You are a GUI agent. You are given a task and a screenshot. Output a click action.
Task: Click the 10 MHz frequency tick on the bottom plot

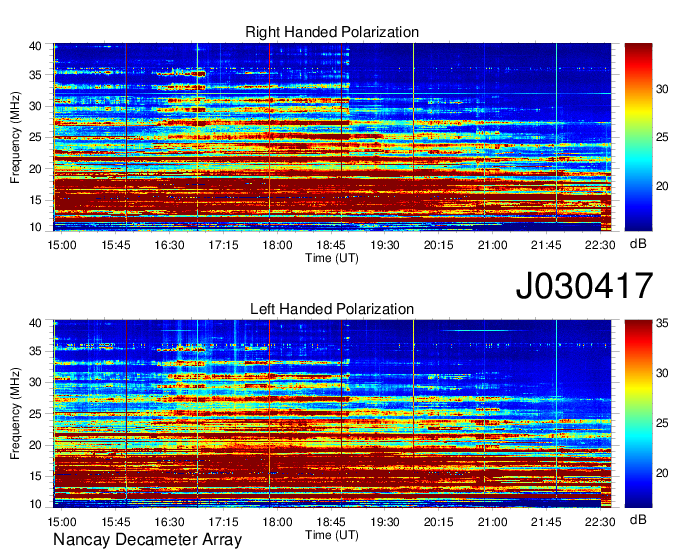point(35,504)
